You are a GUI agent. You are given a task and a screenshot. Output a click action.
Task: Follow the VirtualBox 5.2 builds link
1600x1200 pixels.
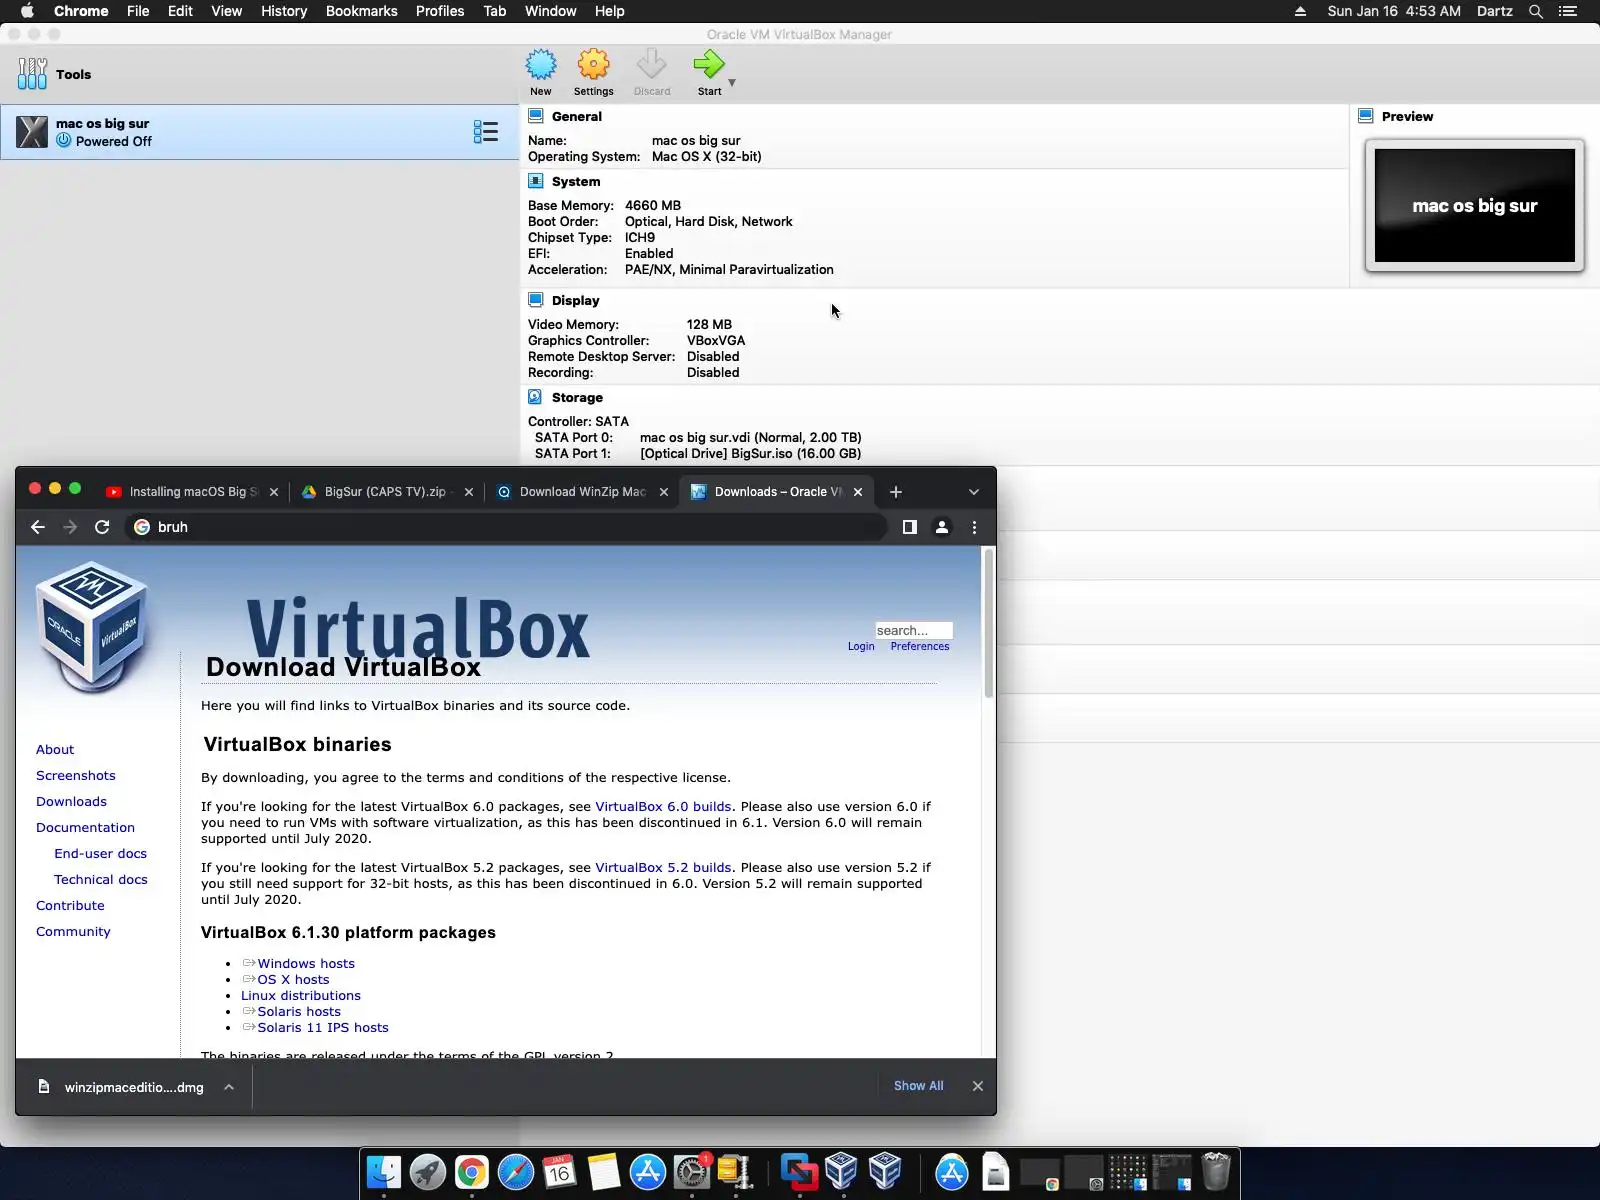point(663,868)
